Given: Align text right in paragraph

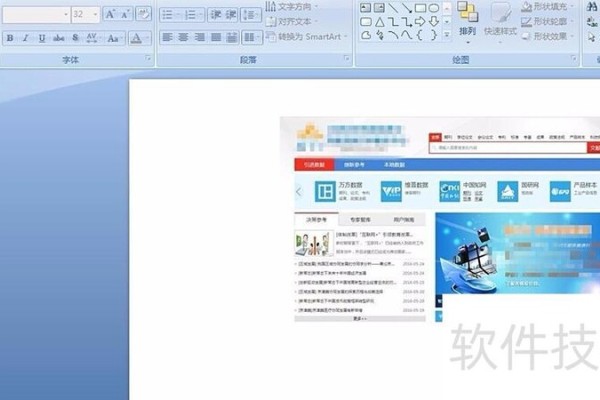Looking at the screenshot, I should (199, 37).
